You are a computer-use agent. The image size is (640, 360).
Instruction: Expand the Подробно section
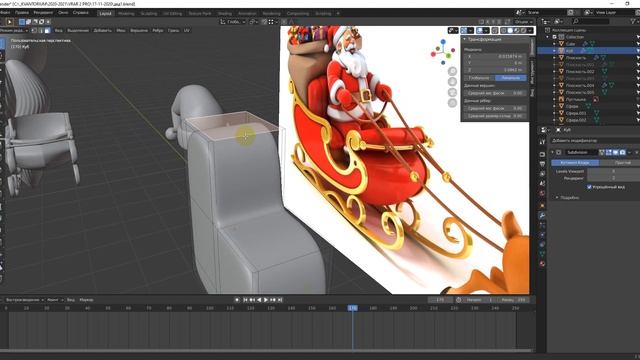click(x=557, y=198)
